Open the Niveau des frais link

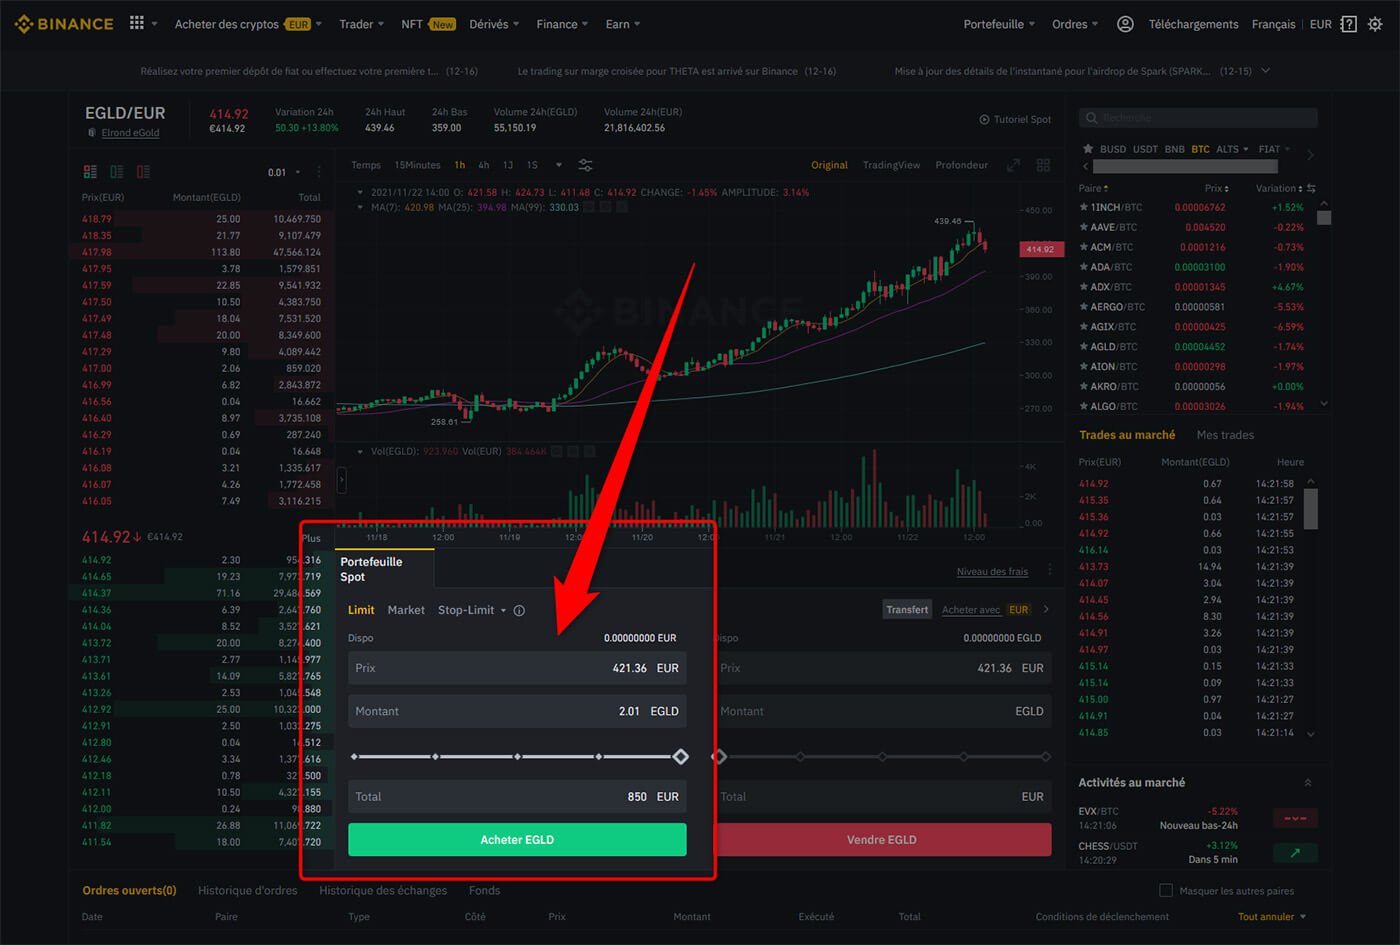(x=992, y=571)
